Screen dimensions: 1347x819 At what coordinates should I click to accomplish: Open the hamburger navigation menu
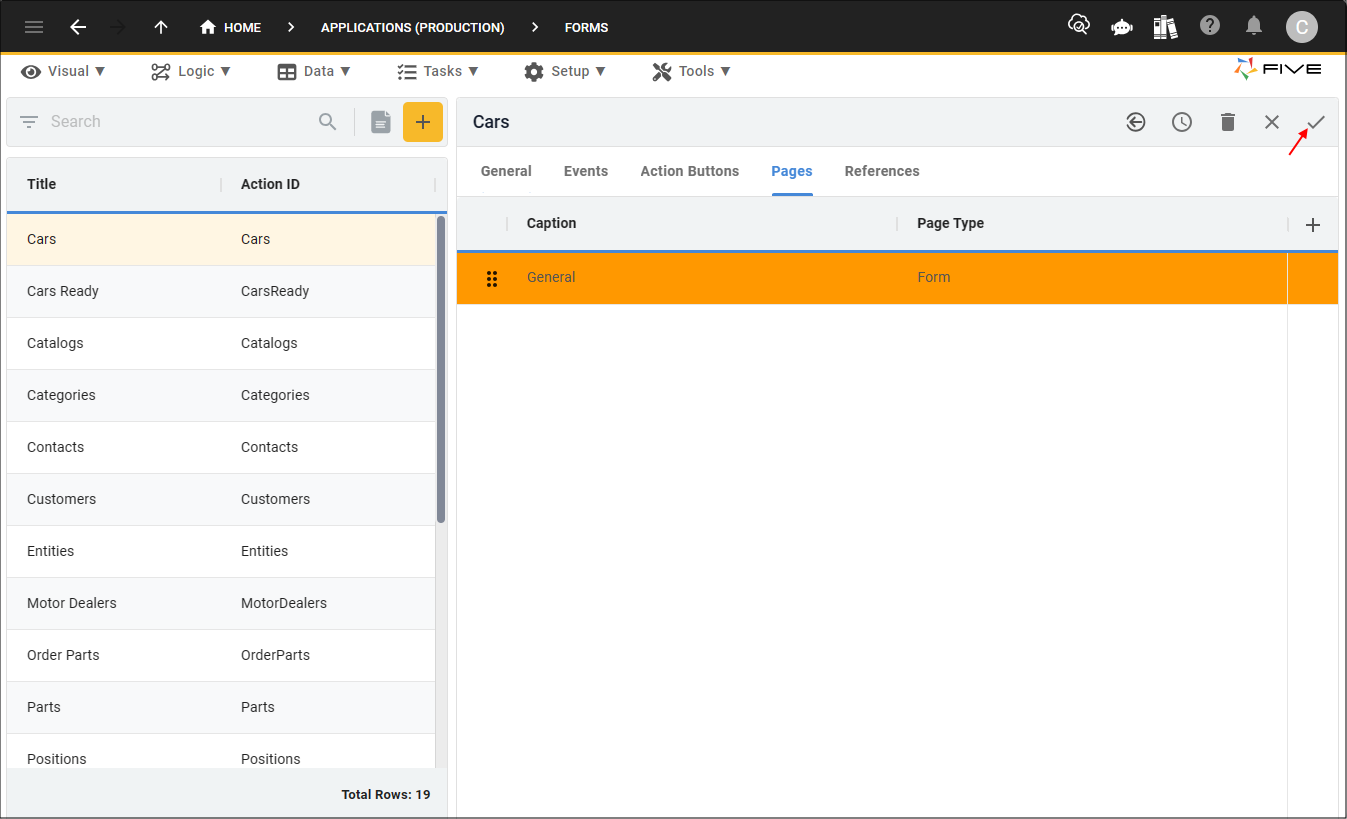point(34,27)
